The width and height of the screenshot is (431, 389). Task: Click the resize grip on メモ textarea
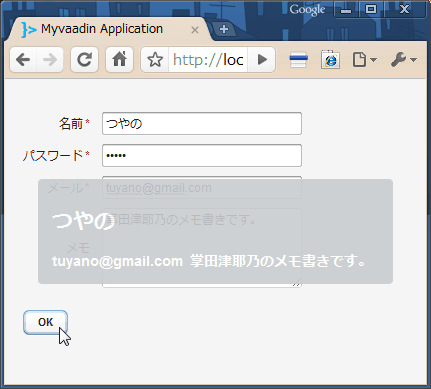[x=297, y=283]
